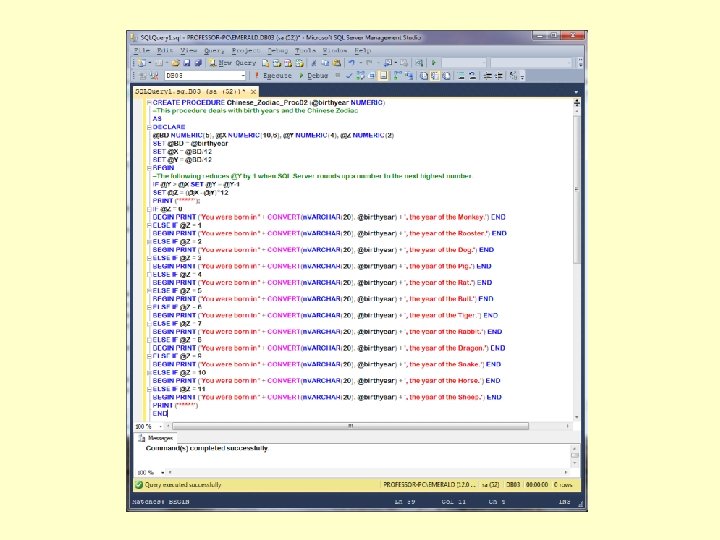This screenshot has width=720, height=540.
Task: Click the Cancel Executing Query stop icon
Action: click(338, 75)
